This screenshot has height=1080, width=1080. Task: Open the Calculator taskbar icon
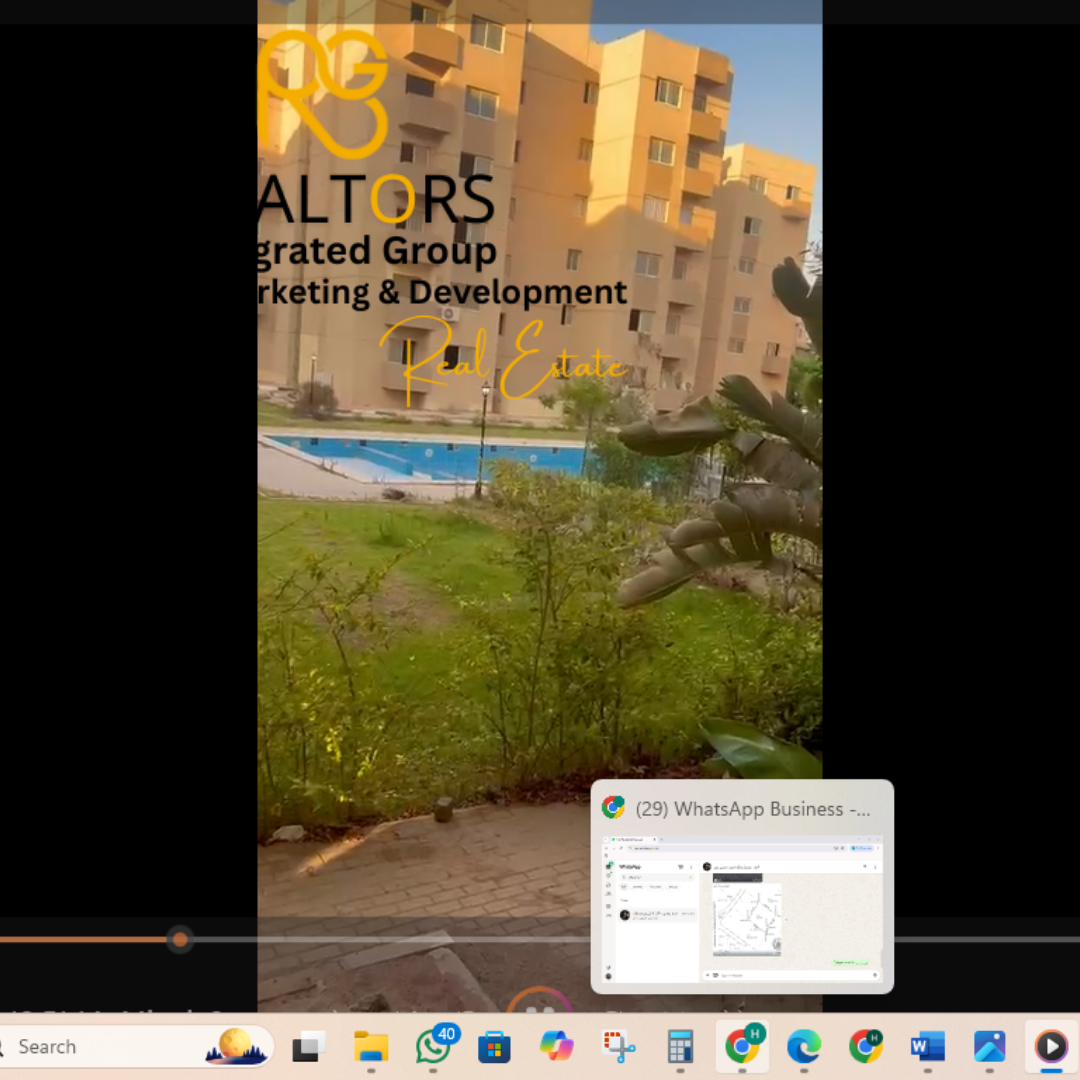[681, 1047]
